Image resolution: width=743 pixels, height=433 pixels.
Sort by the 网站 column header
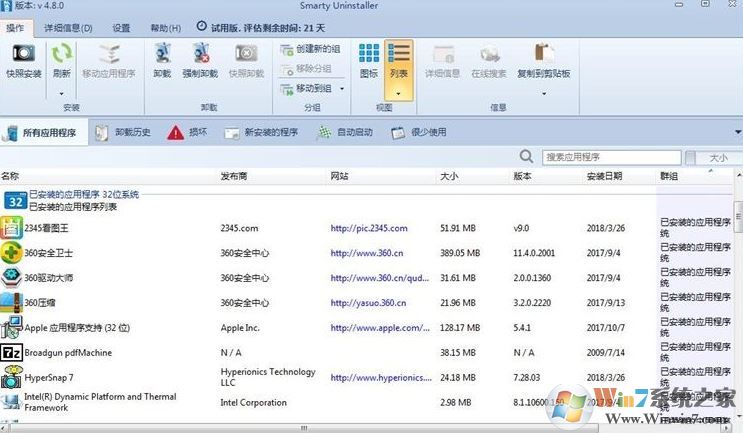[340, 176]
